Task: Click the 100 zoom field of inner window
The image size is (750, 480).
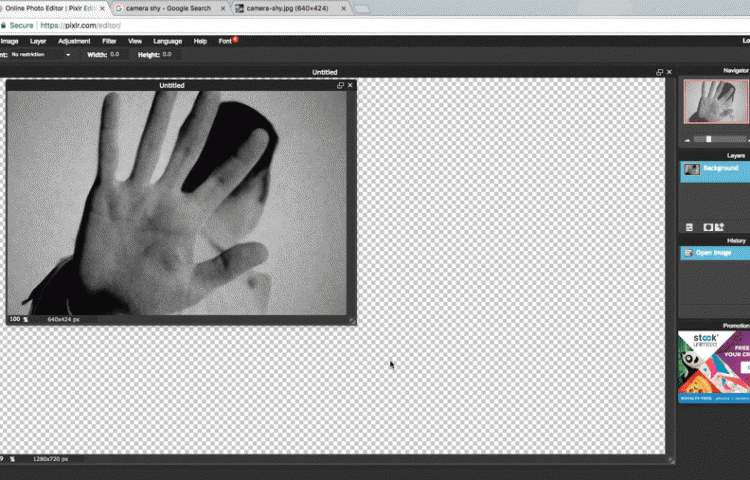Action: tap(15, 319)
